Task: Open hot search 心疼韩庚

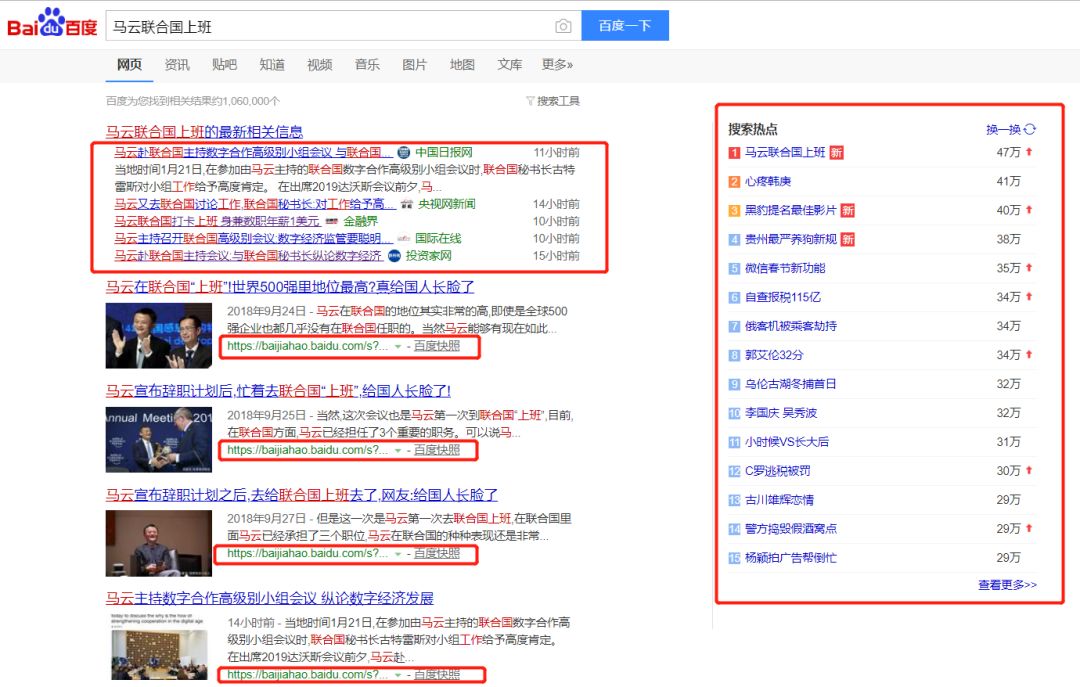Action: pos(768,181)
